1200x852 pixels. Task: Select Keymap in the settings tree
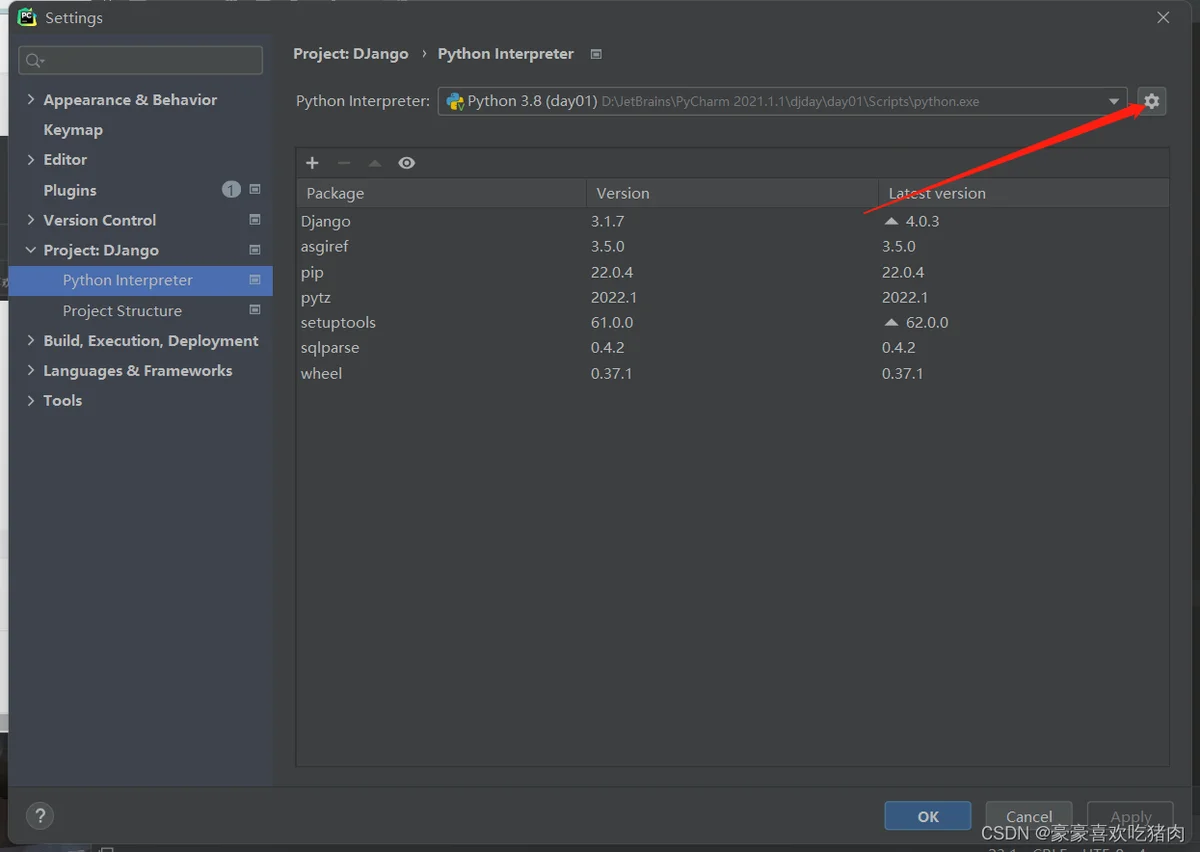[x=73, y=130]
